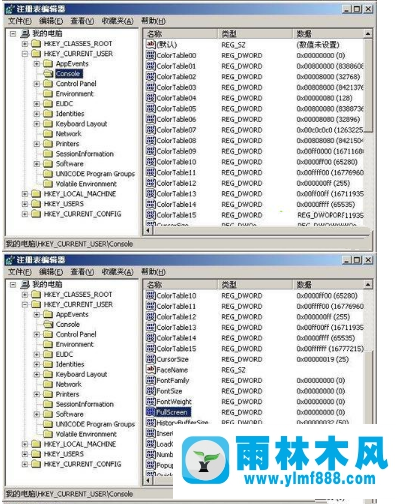Expand the Software key in bottom window
401x504 pixels.
[x=37, y=414]
